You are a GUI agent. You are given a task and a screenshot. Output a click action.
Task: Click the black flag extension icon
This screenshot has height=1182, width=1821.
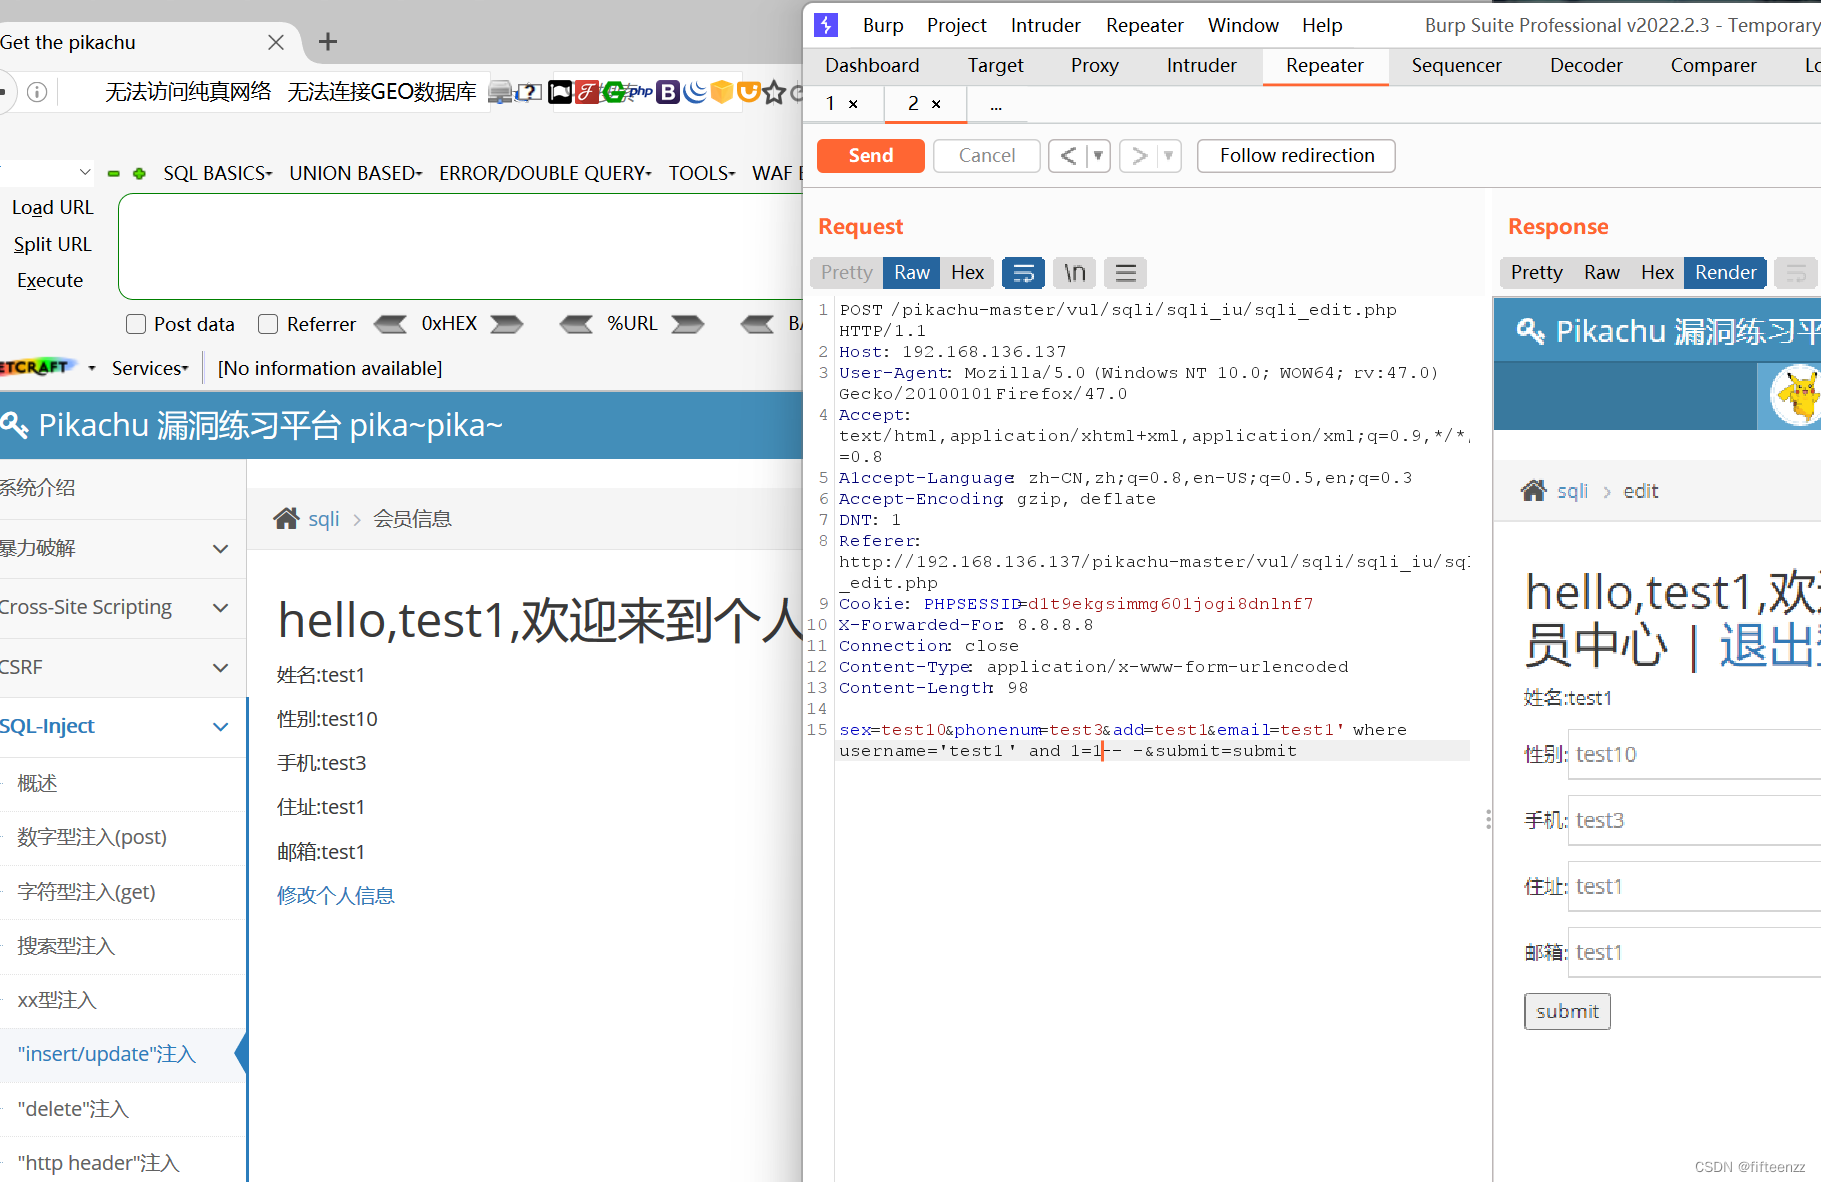pyautogui.click(x=560, y=92)
